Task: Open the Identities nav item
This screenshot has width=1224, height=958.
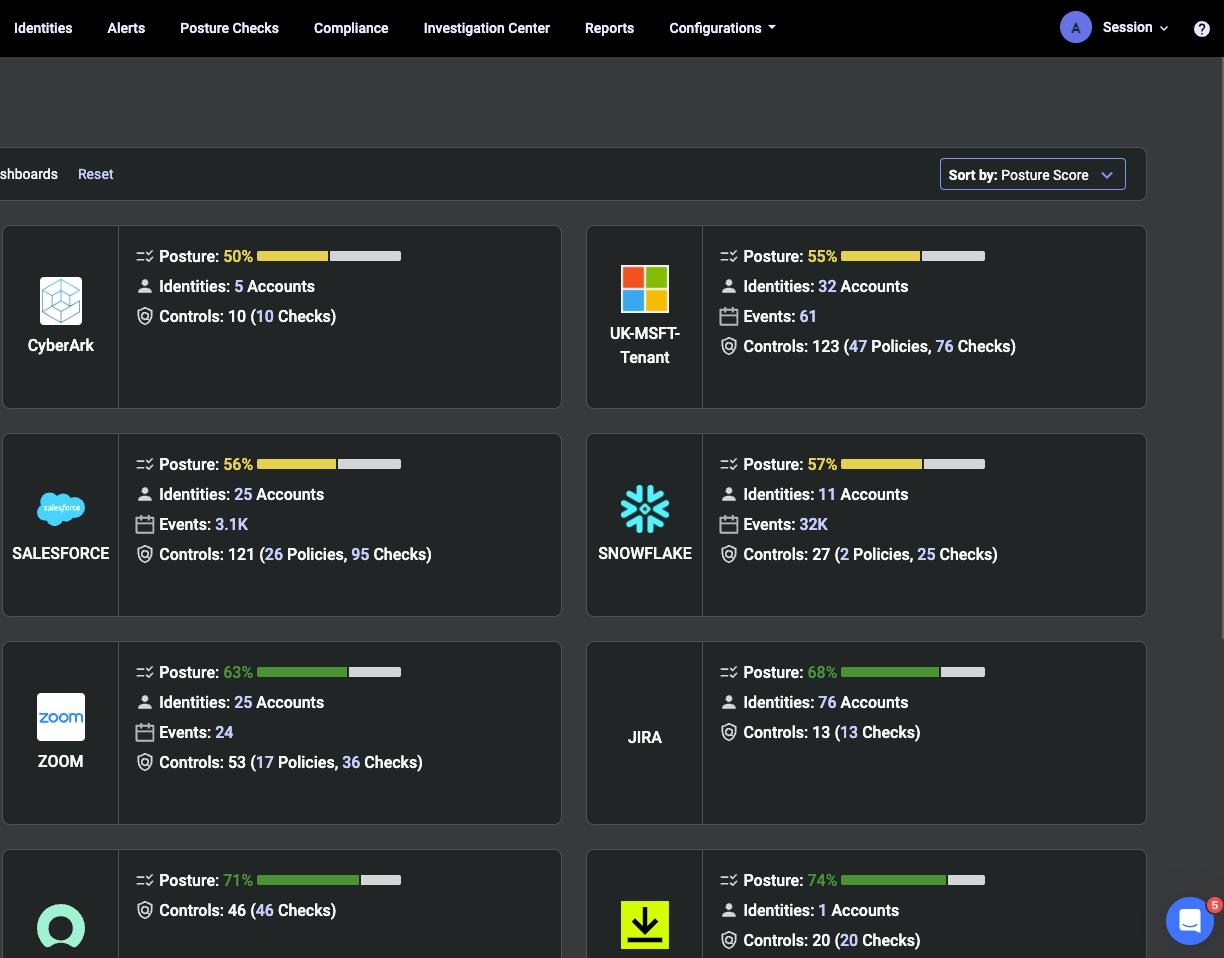Action: click(43, 28)
